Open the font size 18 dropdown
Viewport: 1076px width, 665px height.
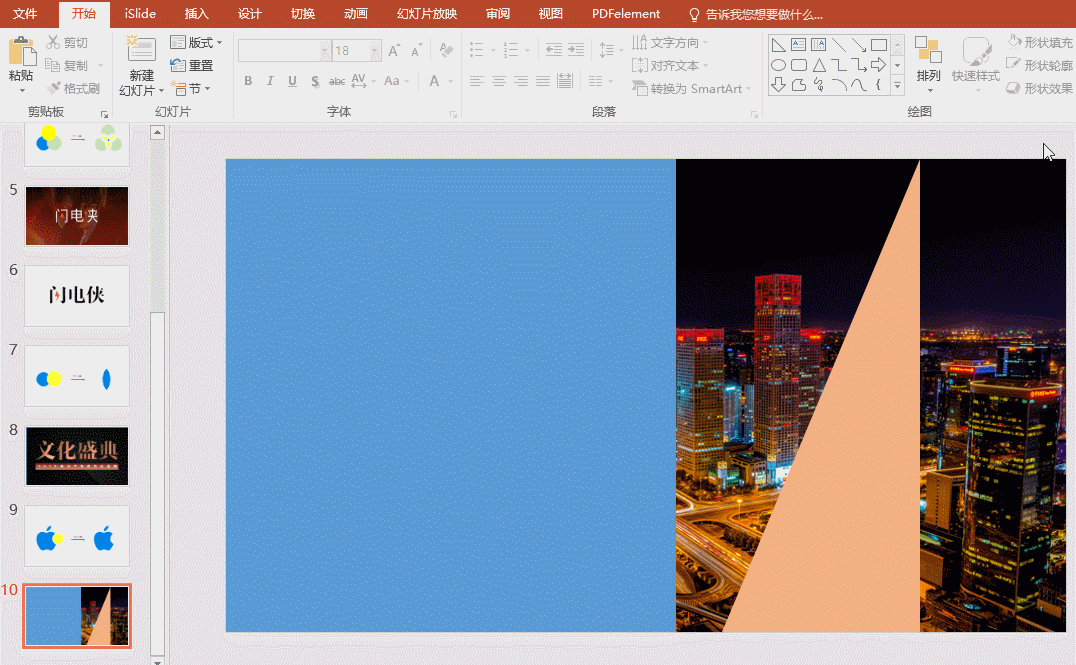[x=375, y=50]
